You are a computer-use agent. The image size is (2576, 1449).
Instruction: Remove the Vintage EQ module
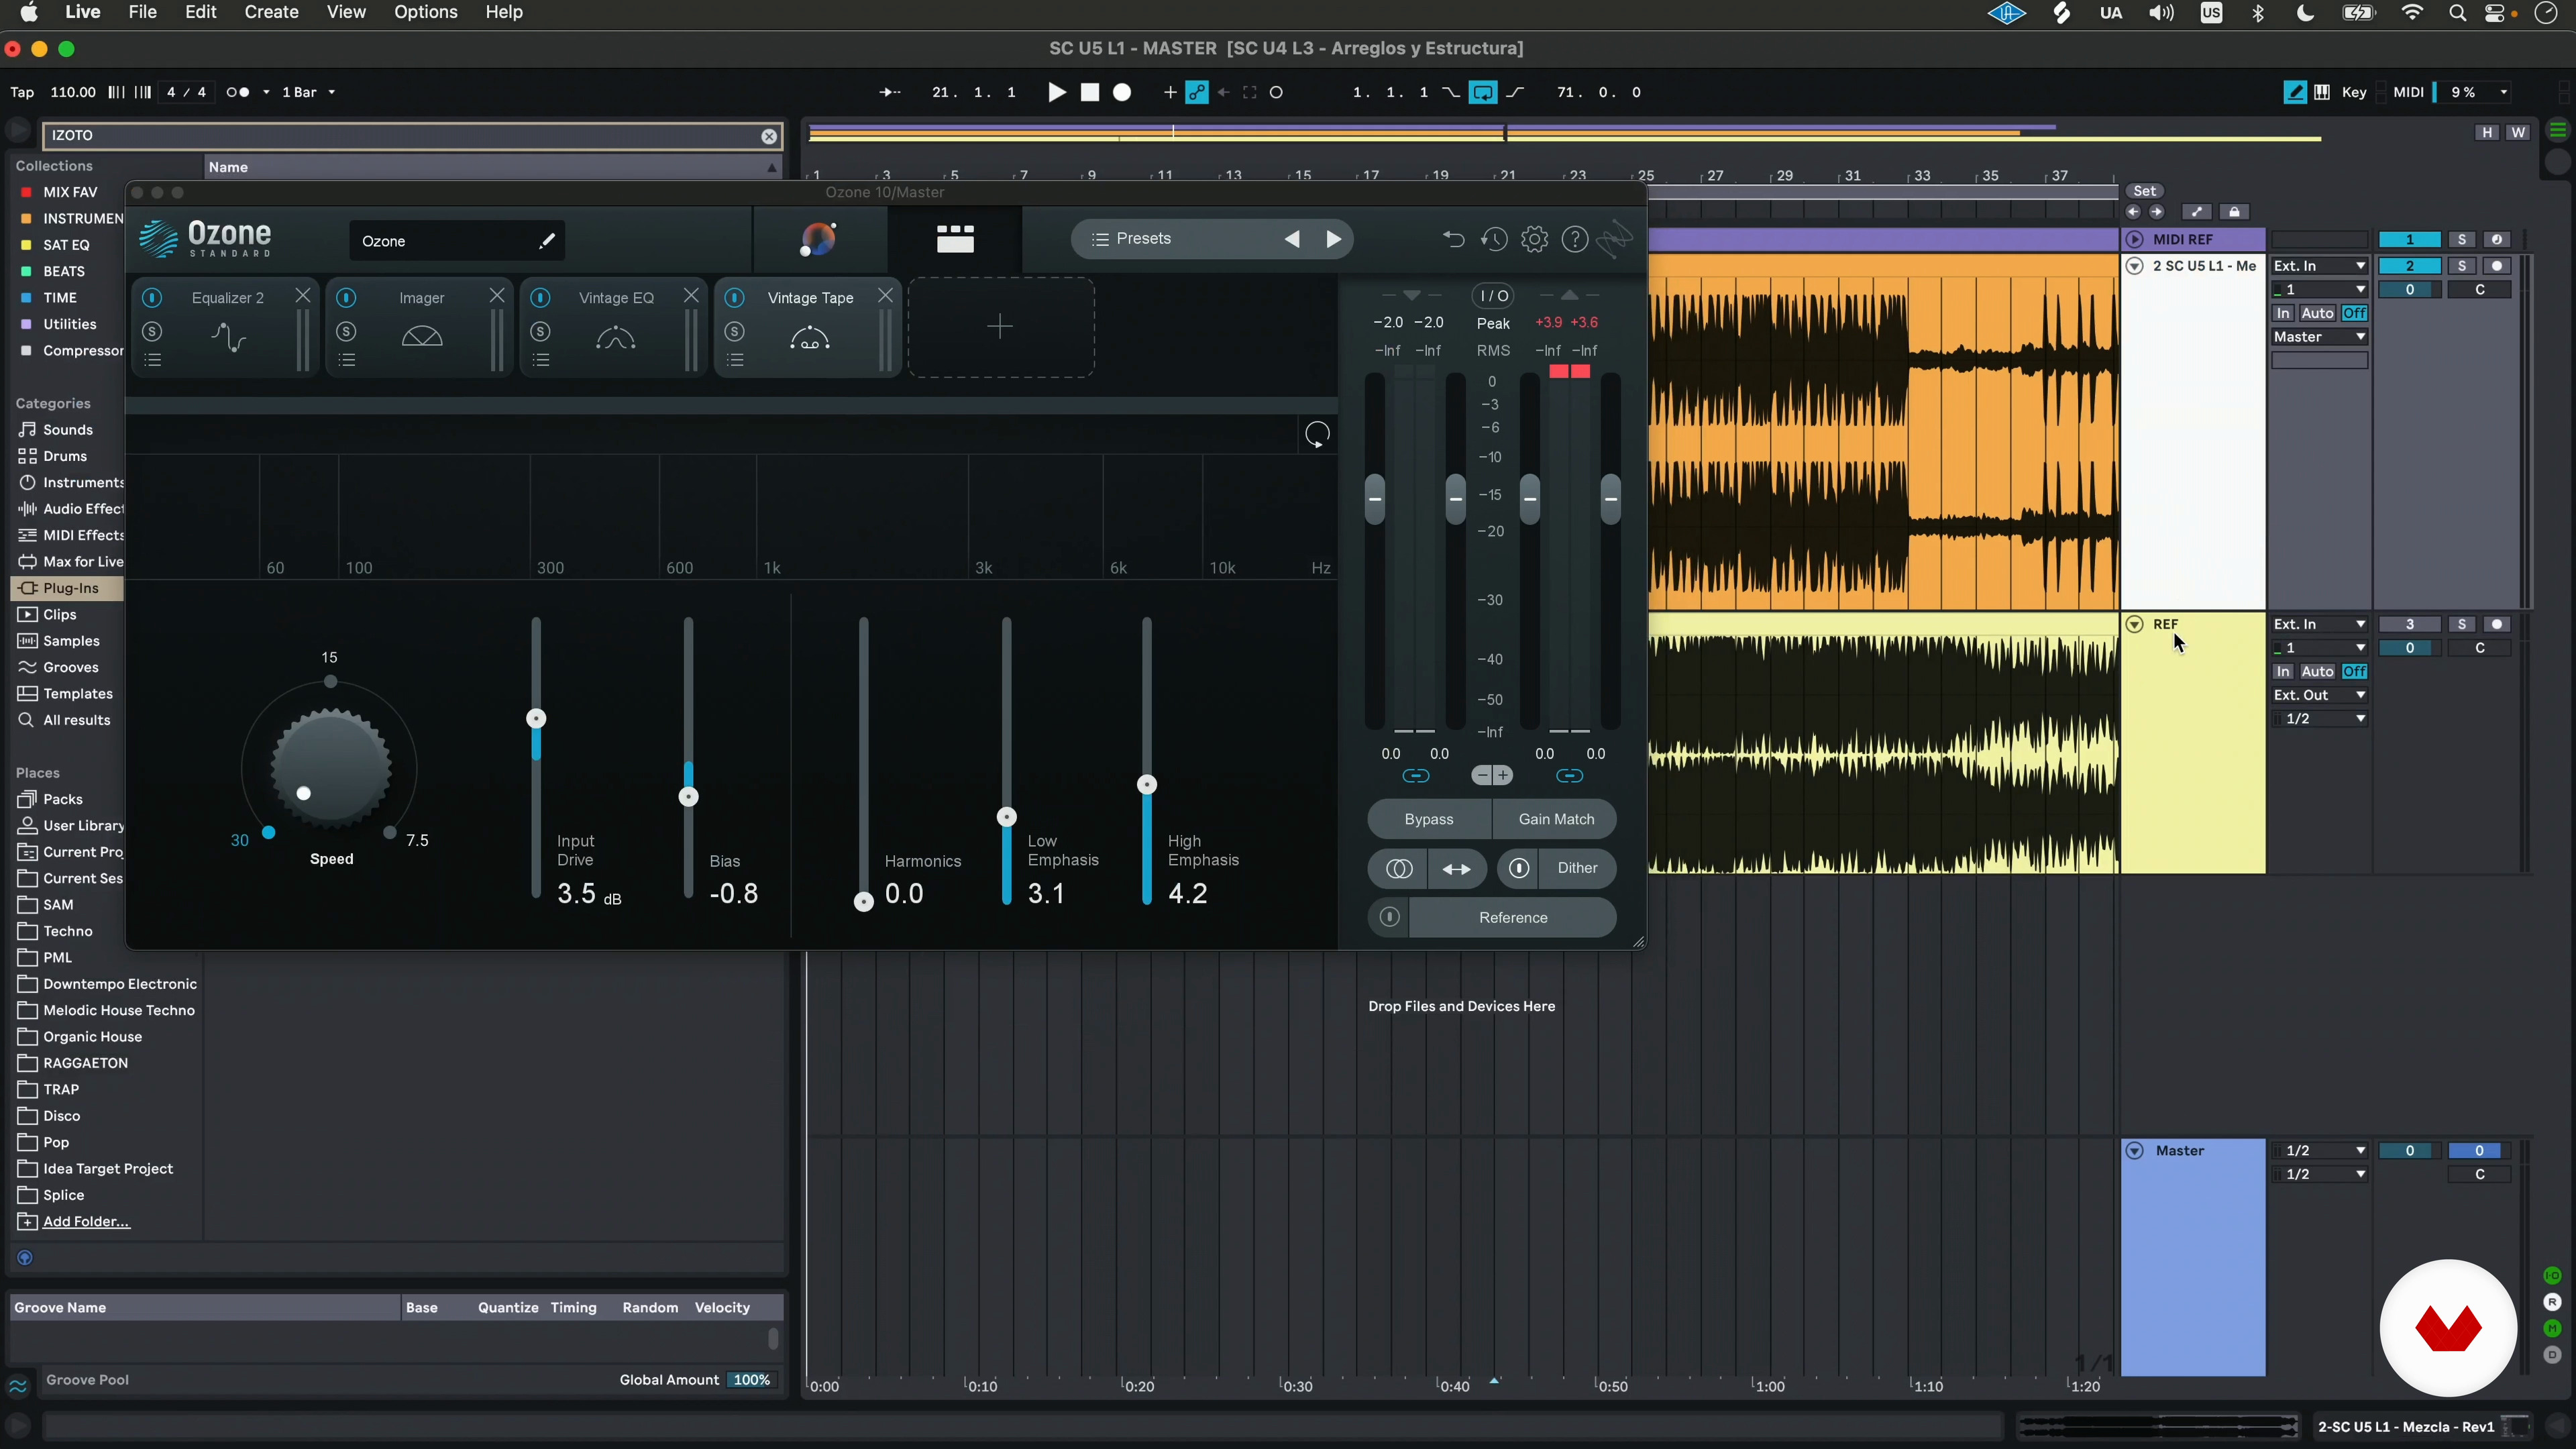(x=691, y=296)
